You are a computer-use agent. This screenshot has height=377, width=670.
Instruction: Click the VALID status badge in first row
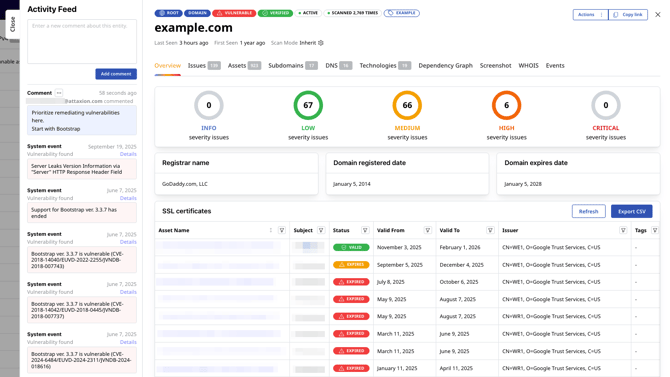pos(351,247)
